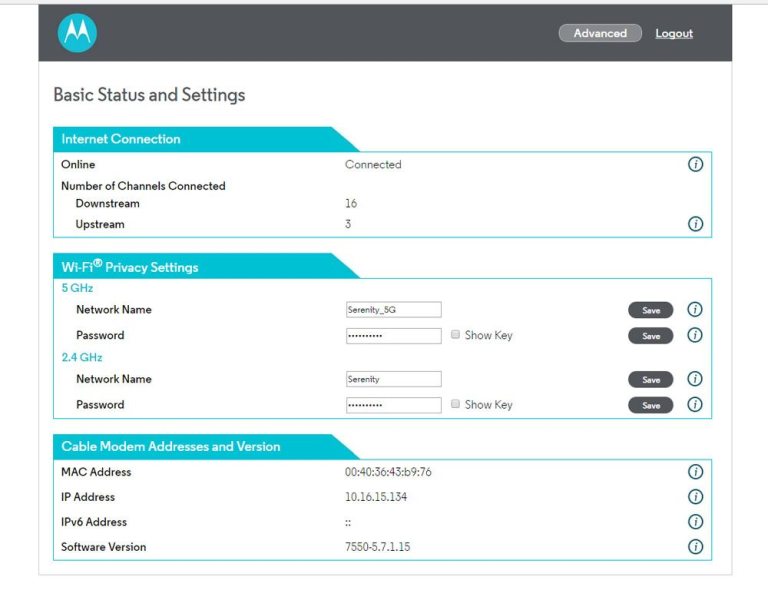Show info for 5 GHz Password
This screenshot has width=768, height=597.
(x=695, y=335)
